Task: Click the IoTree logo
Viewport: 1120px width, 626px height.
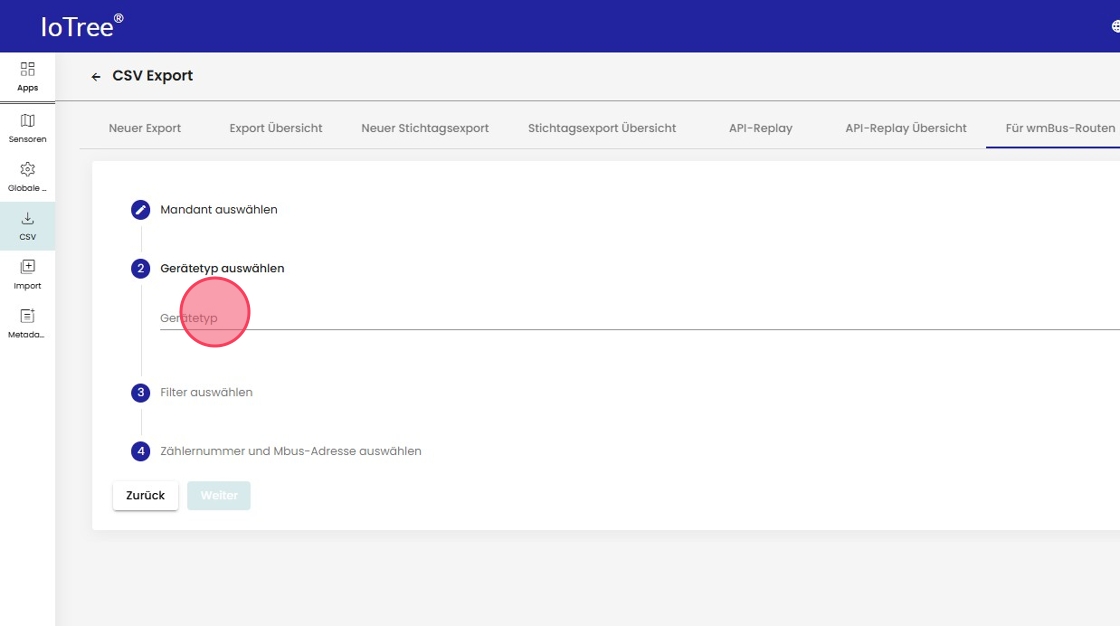Action: point(82,27)
